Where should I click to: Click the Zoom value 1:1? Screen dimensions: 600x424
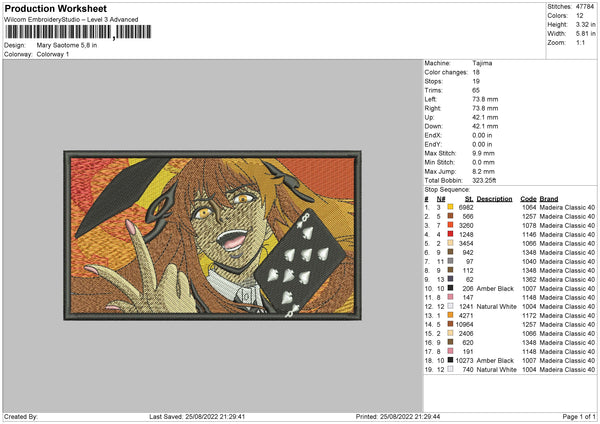click(580, 42)
